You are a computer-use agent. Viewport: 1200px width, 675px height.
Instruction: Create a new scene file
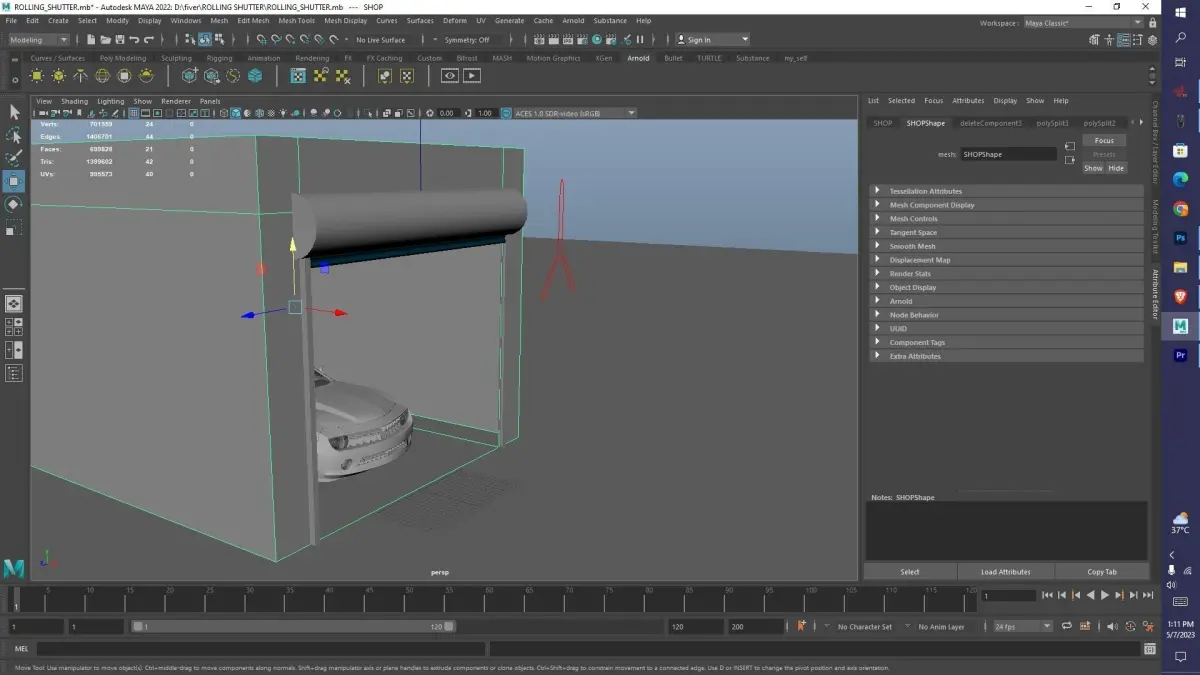click(x=91, y=40)
